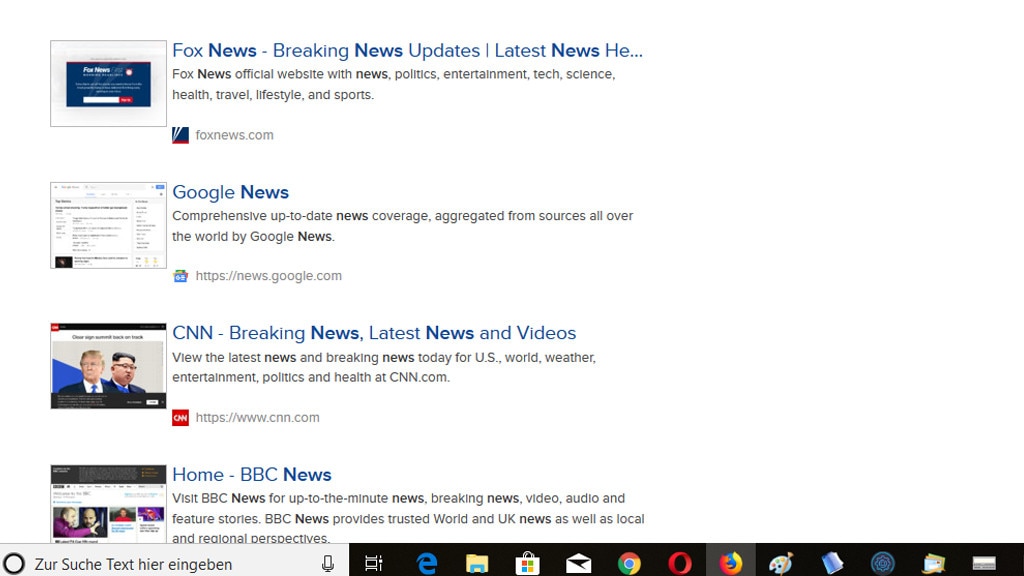Launch Microsoft Edge from the taskbar

click(427, 562)
